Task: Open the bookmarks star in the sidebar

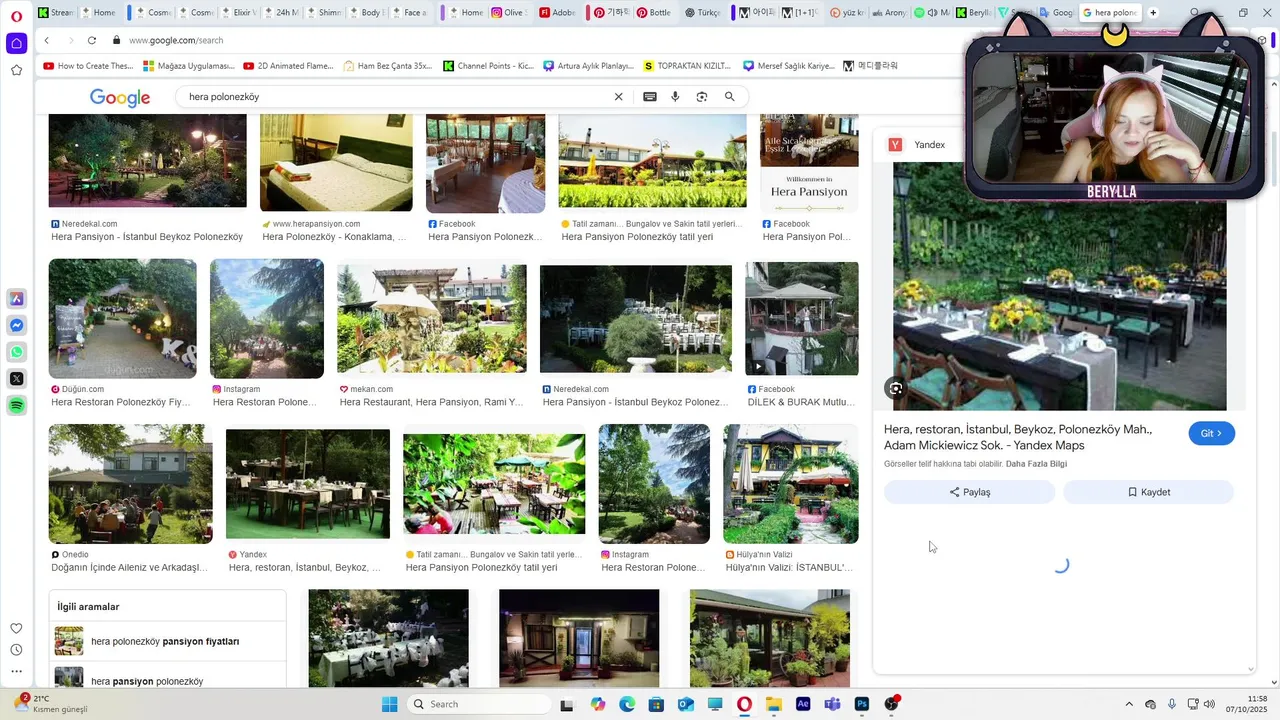Action: click(16, 70)
